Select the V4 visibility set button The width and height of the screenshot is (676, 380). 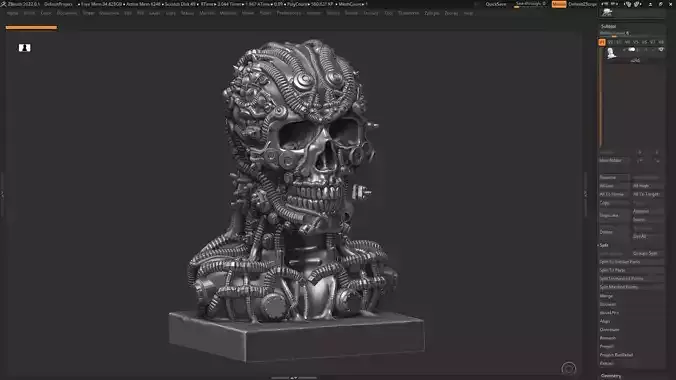point(627,42)
